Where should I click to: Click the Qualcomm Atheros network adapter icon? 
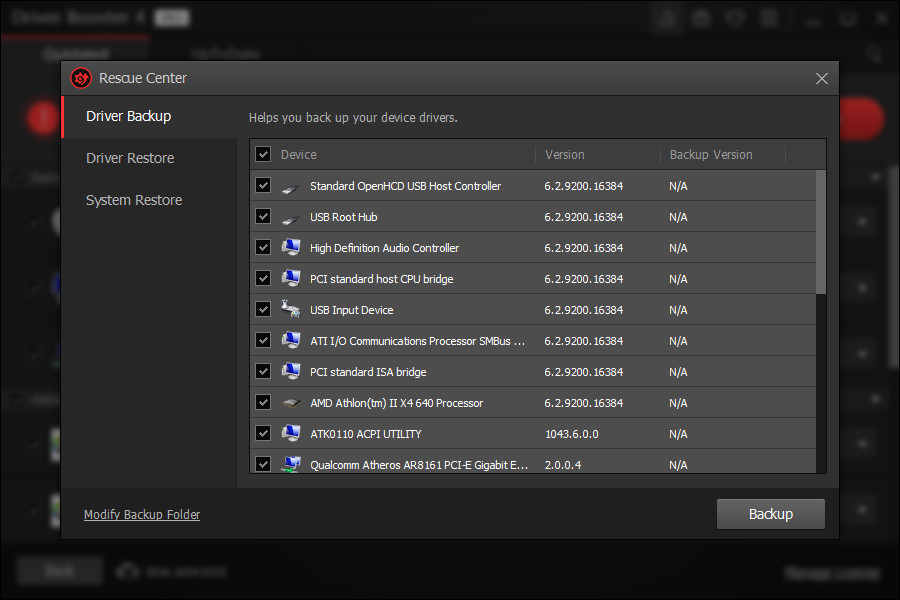[x=291, y=464]
